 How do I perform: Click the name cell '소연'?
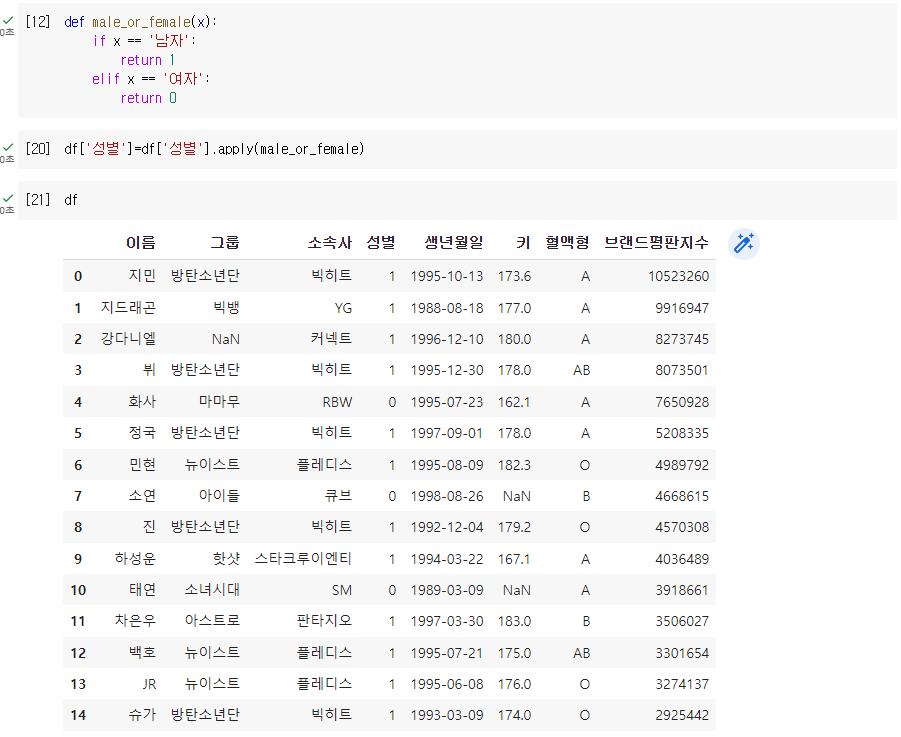(142, 495)
